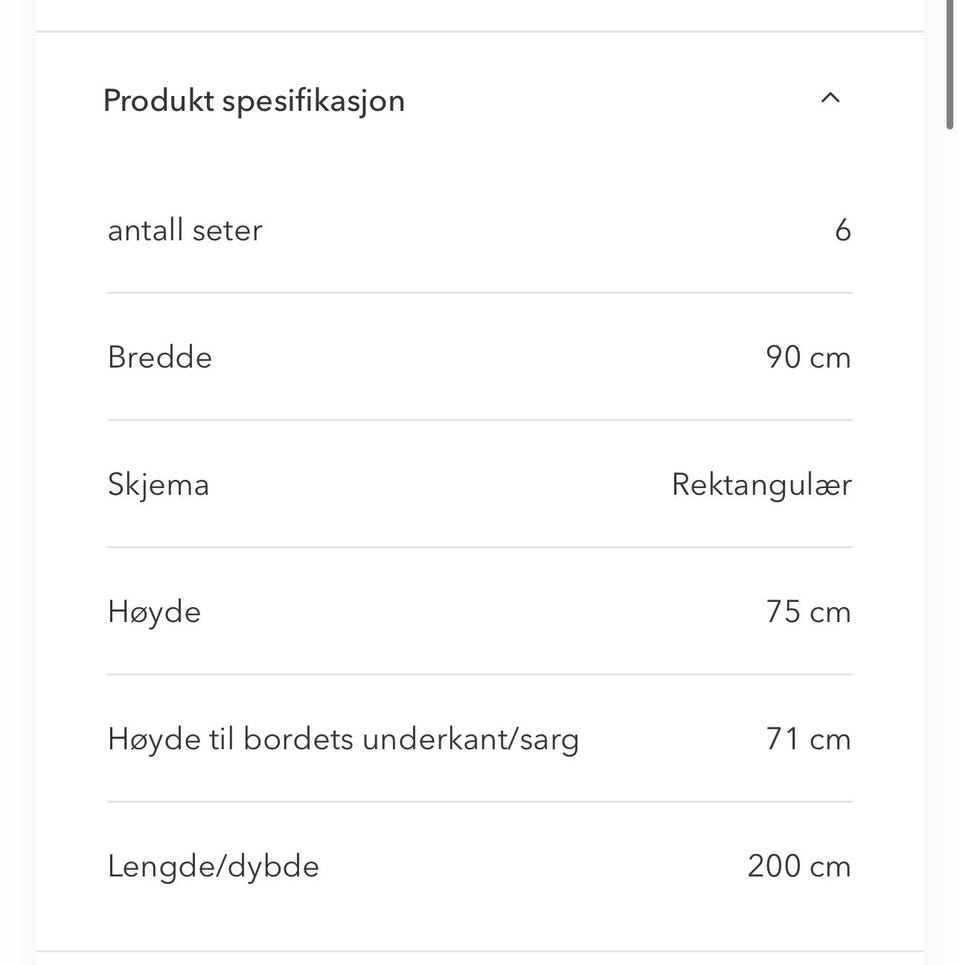Collapse the Produkt spesifikasjon chevron icon
The image size is (960, 965).
tap(830, 98)
